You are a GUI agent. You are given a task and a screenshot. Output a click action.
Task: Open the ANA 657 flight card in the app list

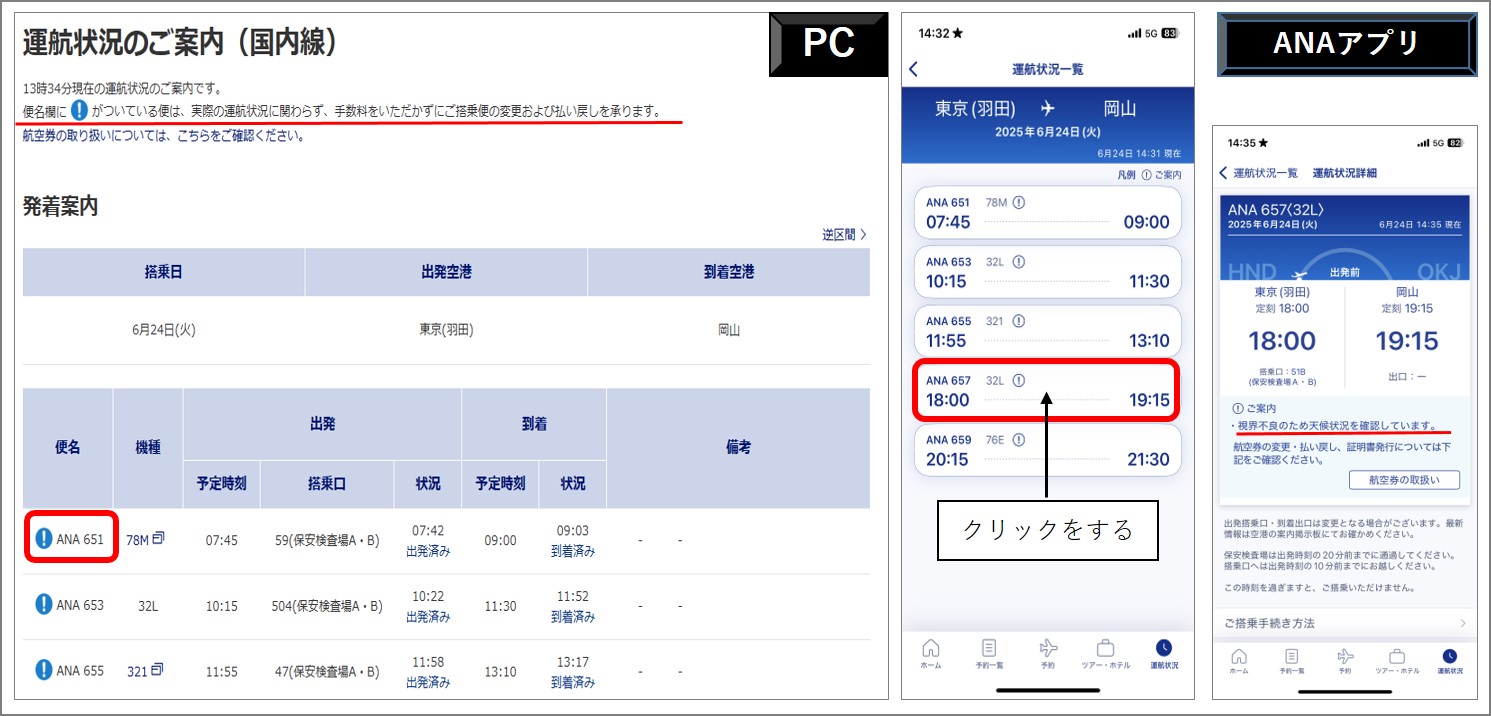click(1047, 390)
